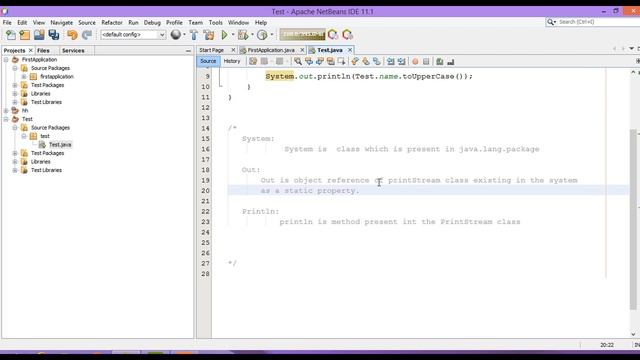Click the Find Next Occurrence icon
Viewport: 640px width, 360px height.
(320, 62)
